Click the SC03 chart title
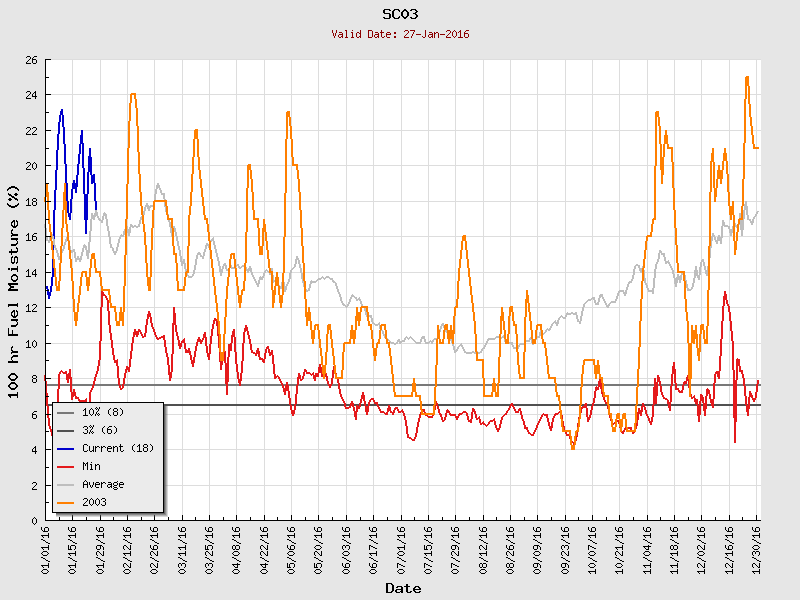 pyautogui.click(x=400, y=14)
